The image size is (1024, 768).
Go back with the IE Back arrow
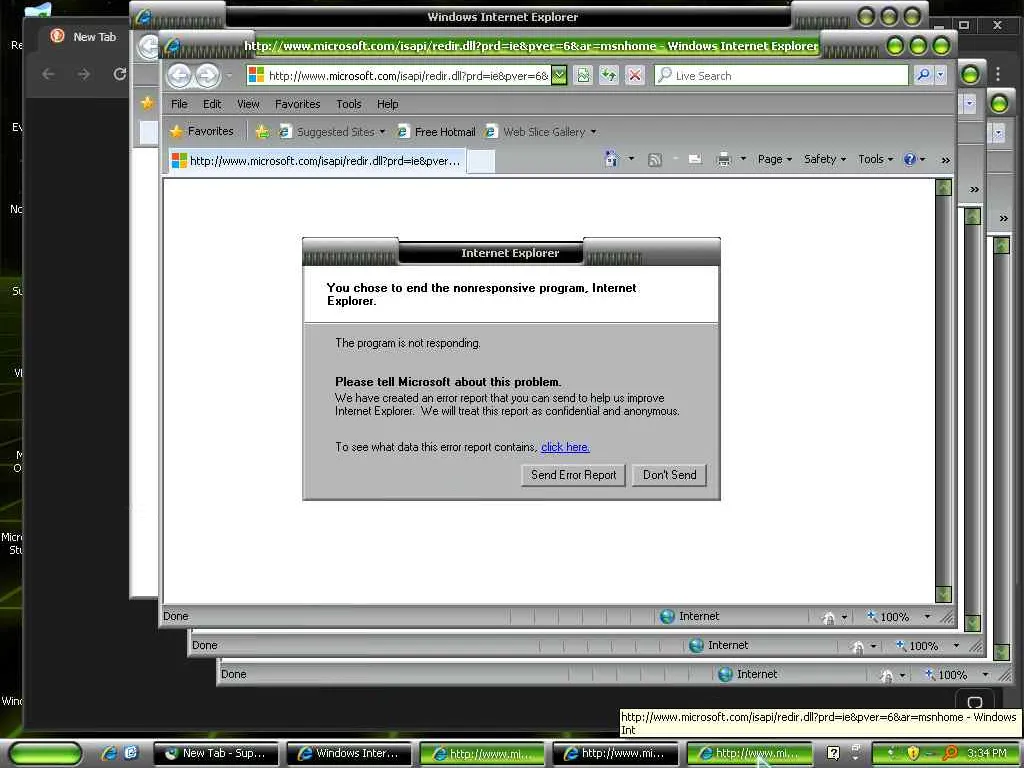(x=179, y=76)
